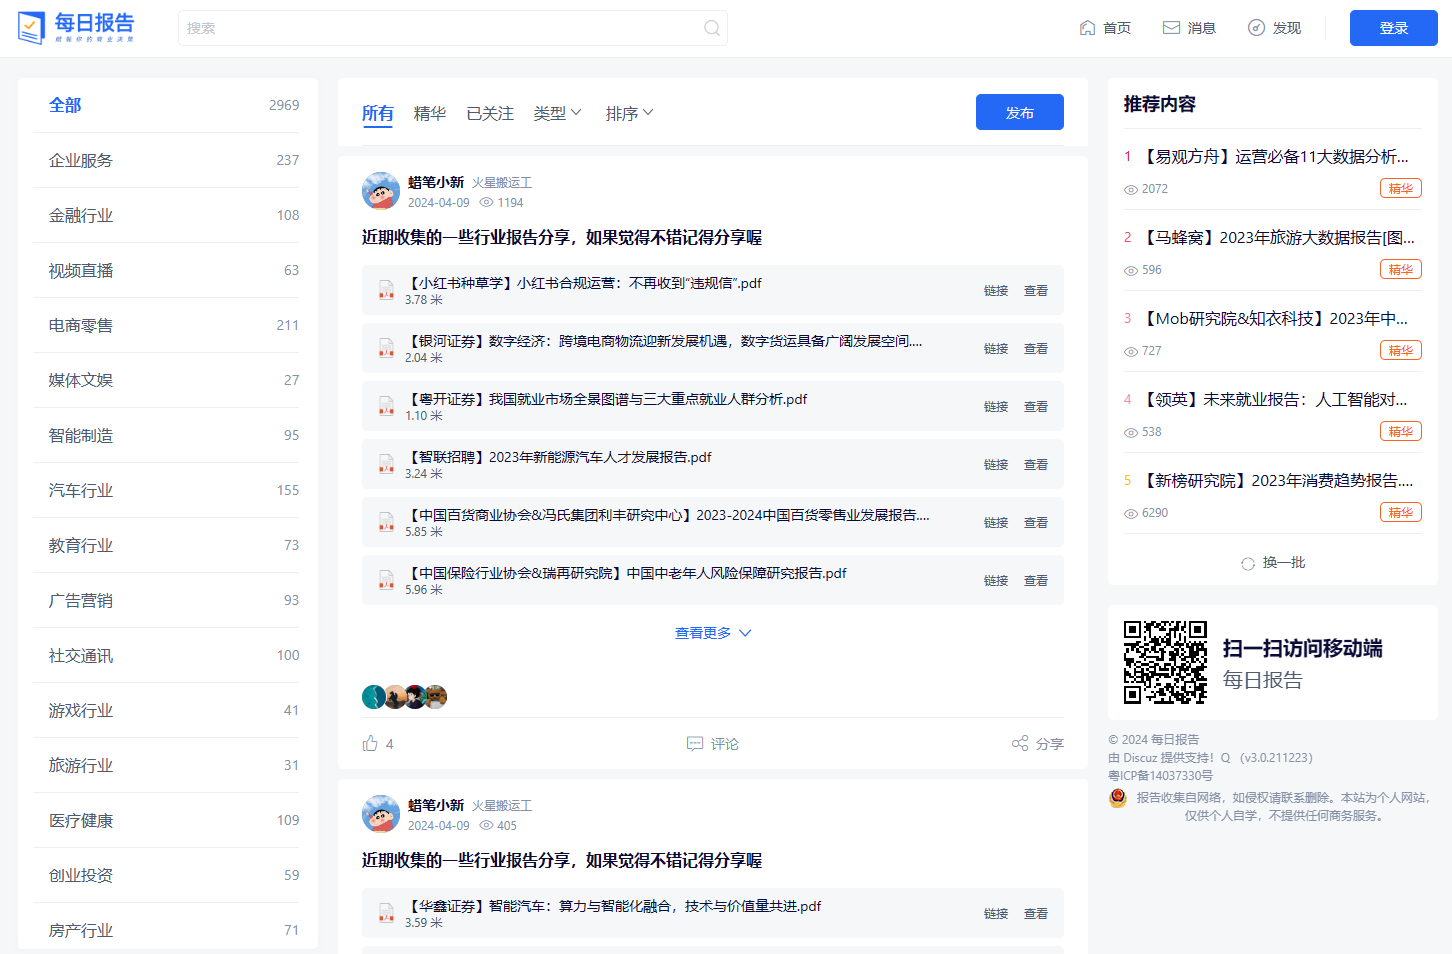Click PDF icon for 华鑫证券 file
This screenshot has height=954, width=1452.
click(386, 914)
